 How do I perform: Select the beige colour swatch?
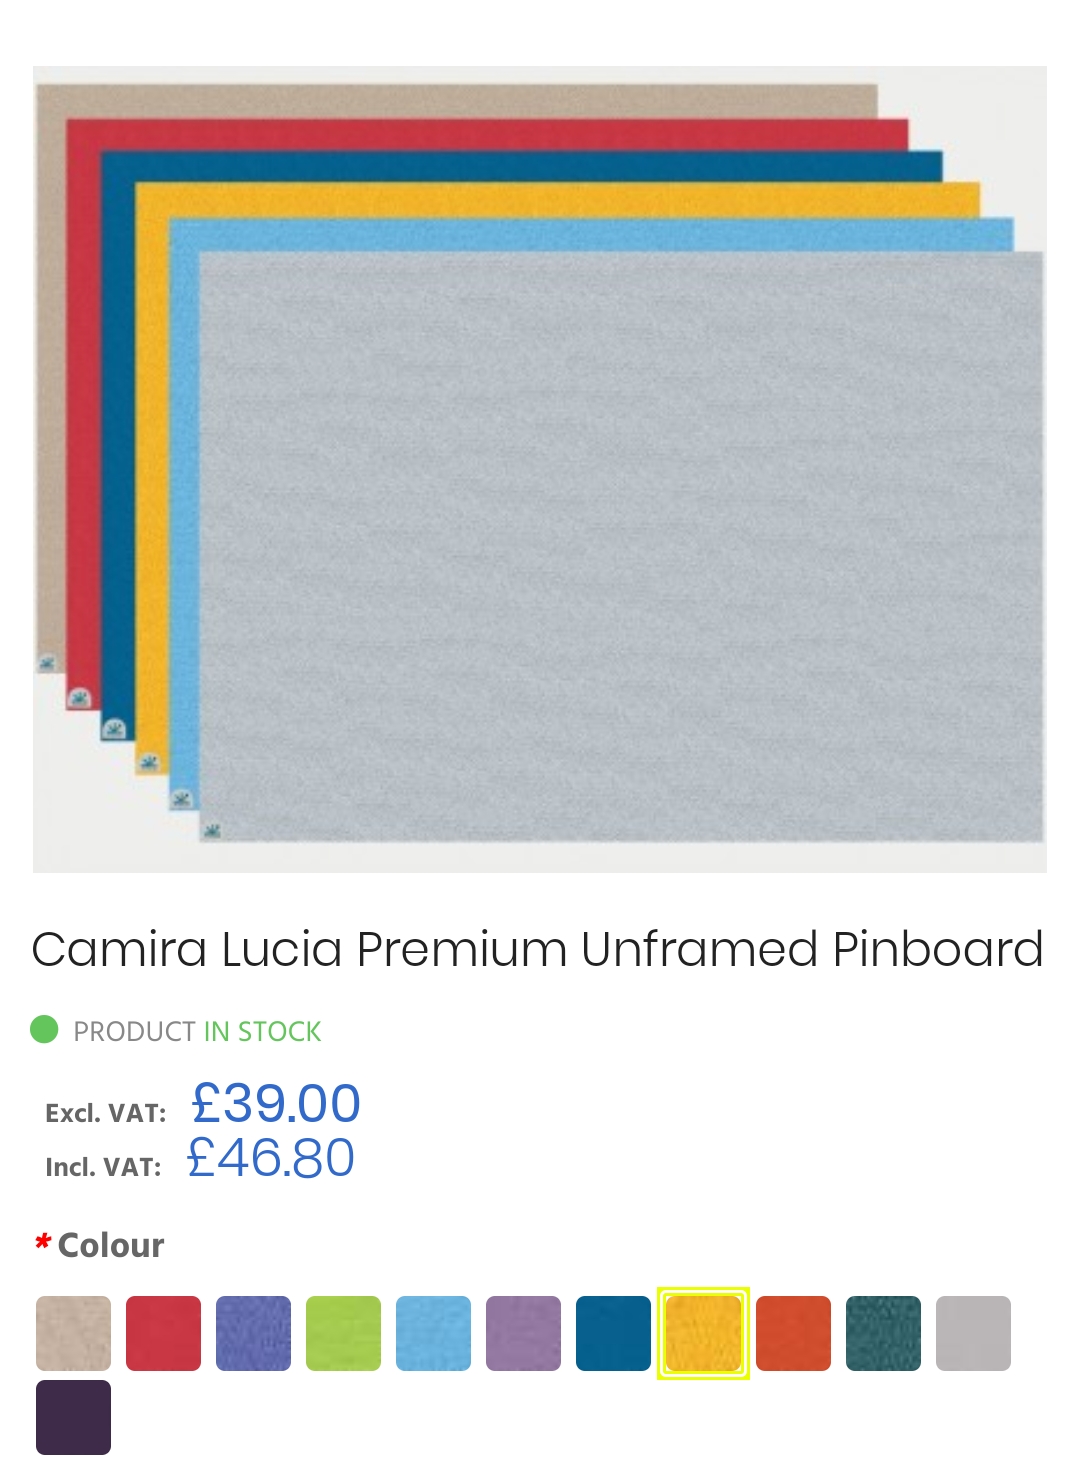tap(73, 1333)
